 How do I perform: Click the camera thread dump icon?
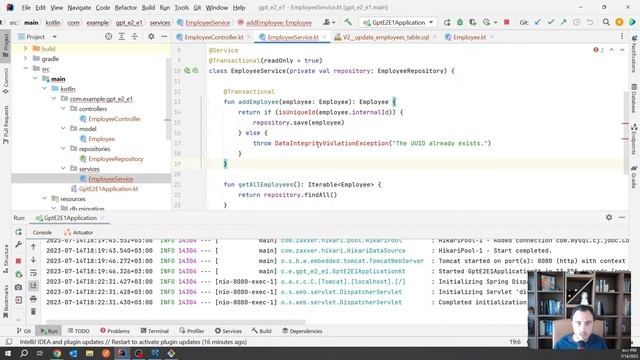[x=18, y=287]
